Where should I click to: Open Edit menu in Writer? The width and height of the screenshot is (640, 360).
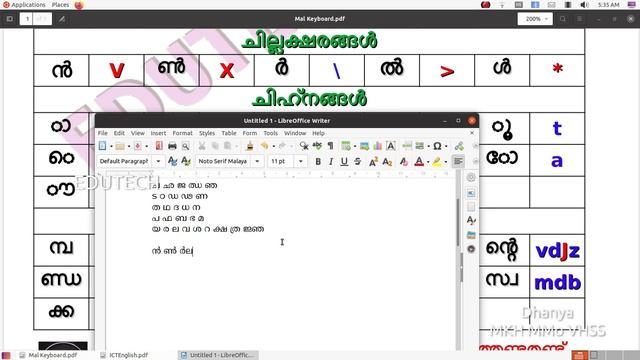click(x=119, y=133)
